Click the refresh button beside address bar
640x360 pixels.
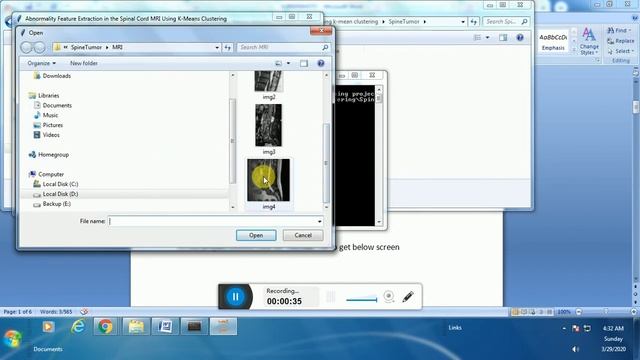click(227, 47)
